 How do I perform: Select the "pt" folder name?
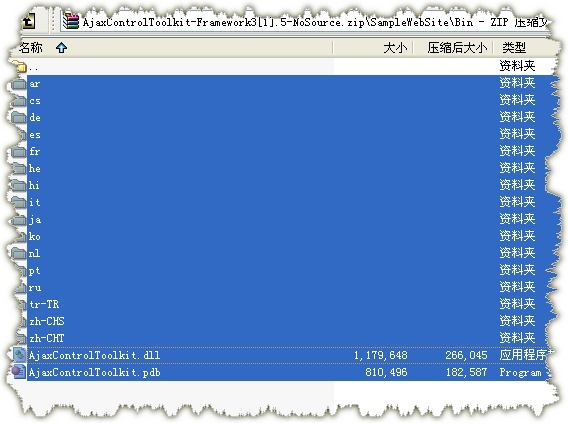coord(34,271)
